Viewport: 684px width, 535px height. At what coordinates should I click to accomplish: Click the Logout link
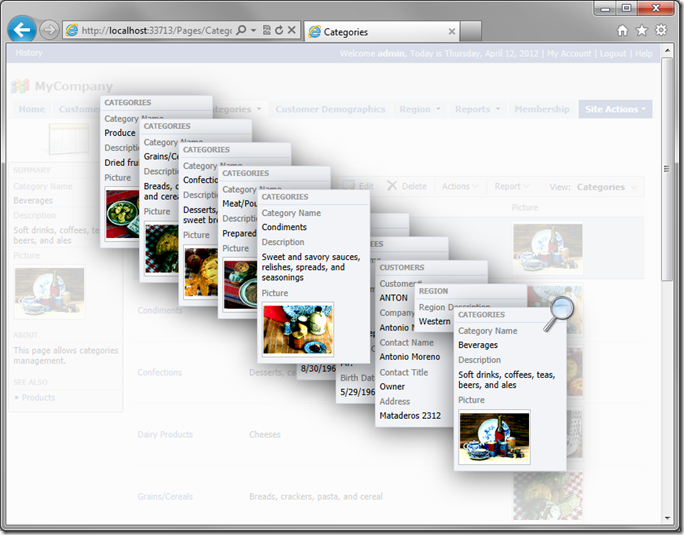tap(613, 53)
